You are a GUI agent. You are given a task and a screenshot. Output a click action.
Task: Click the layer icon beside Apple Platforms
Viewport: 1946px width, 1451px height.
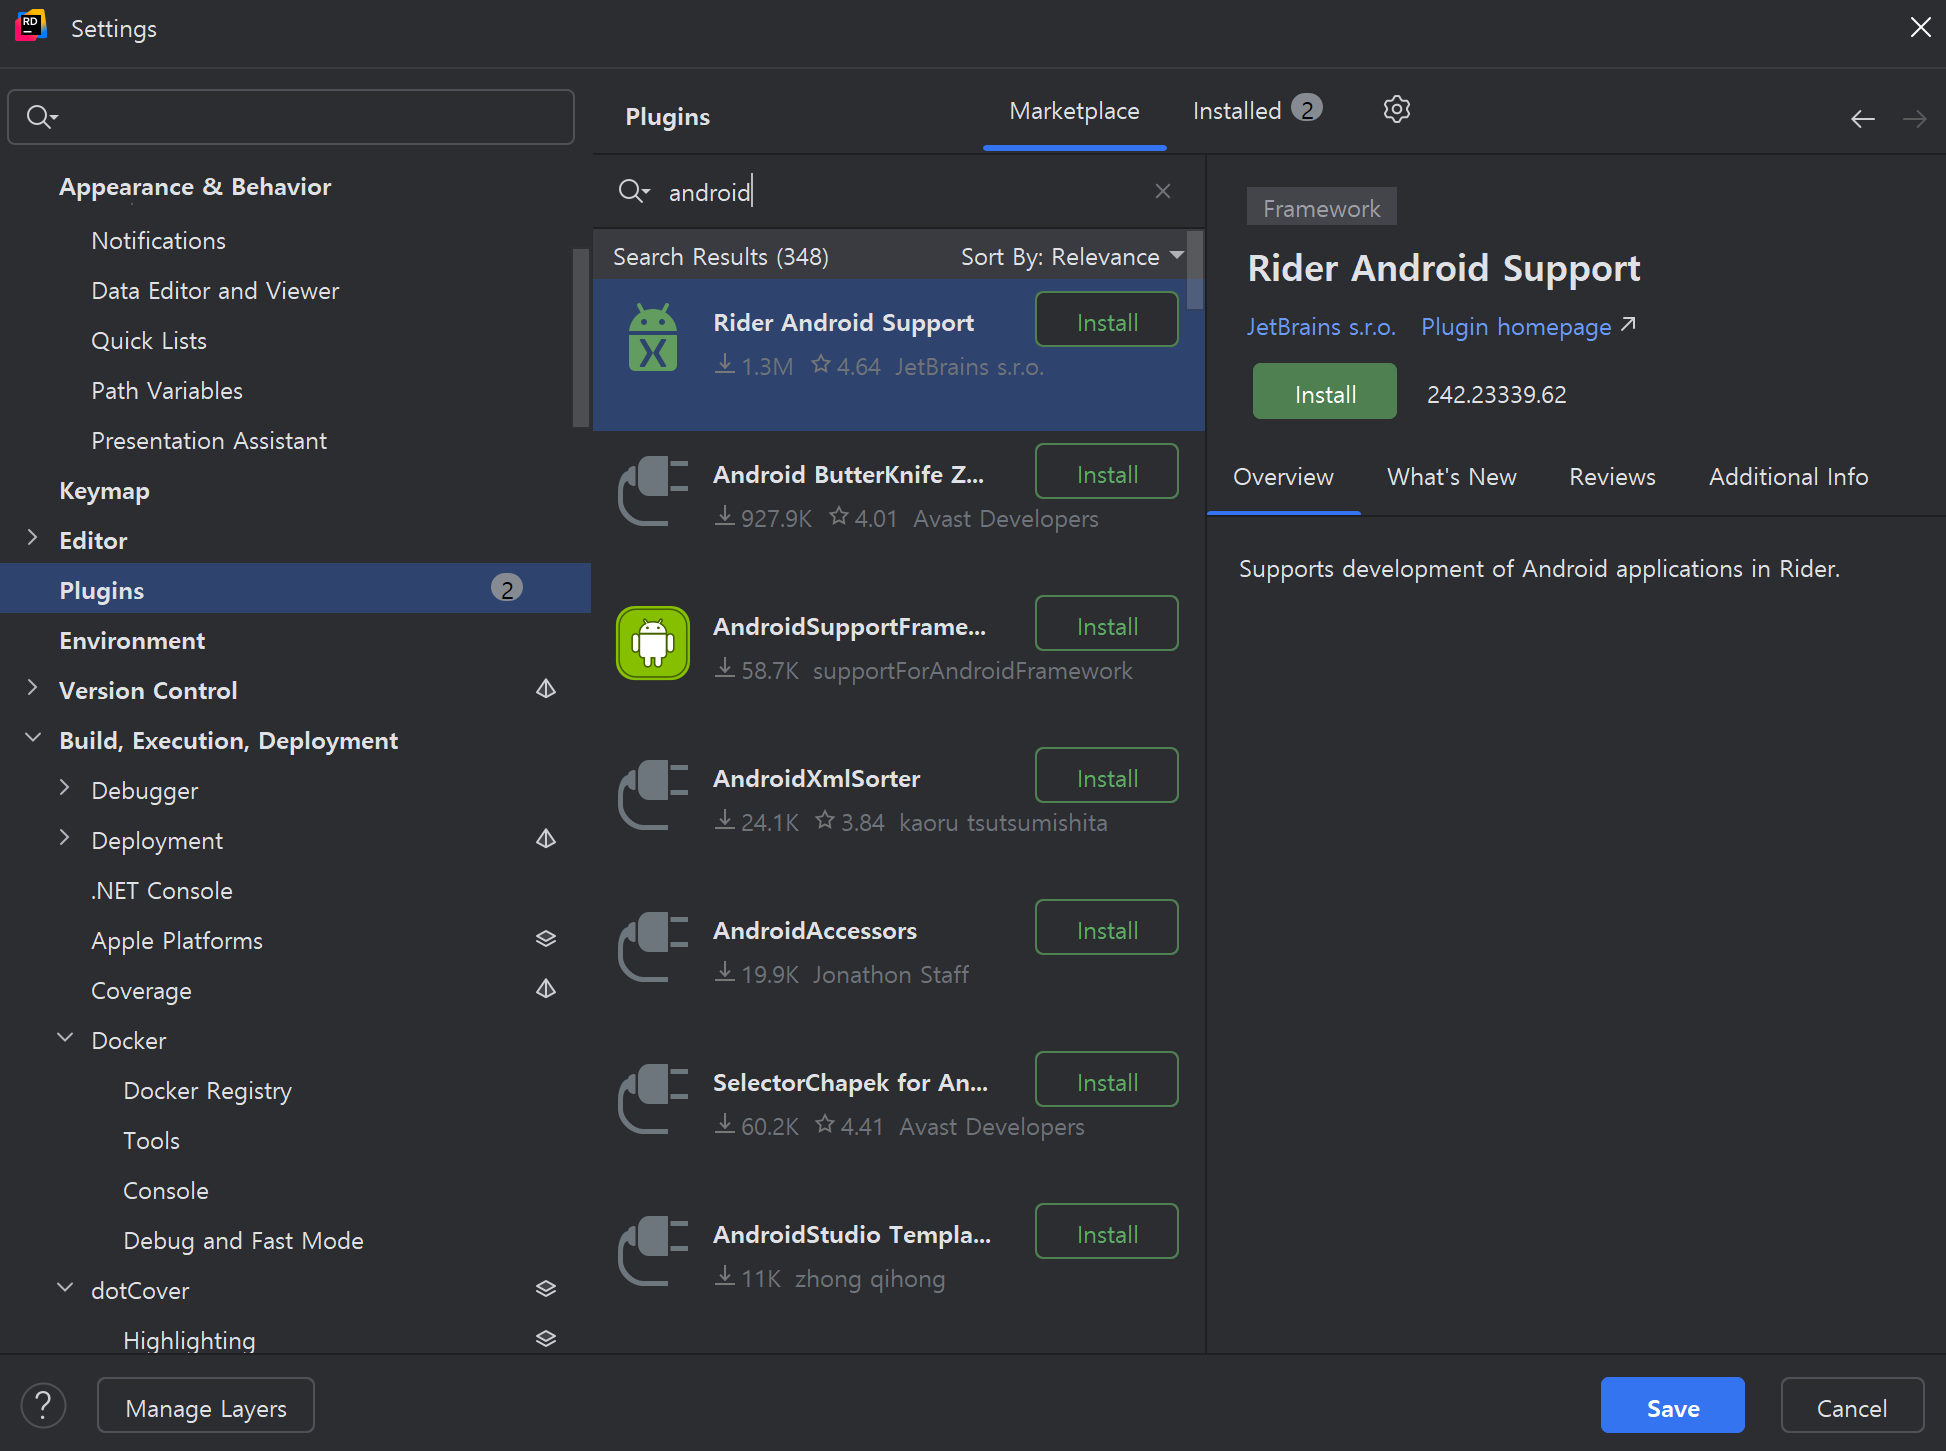pyautogui.click(x=546, y=939)
